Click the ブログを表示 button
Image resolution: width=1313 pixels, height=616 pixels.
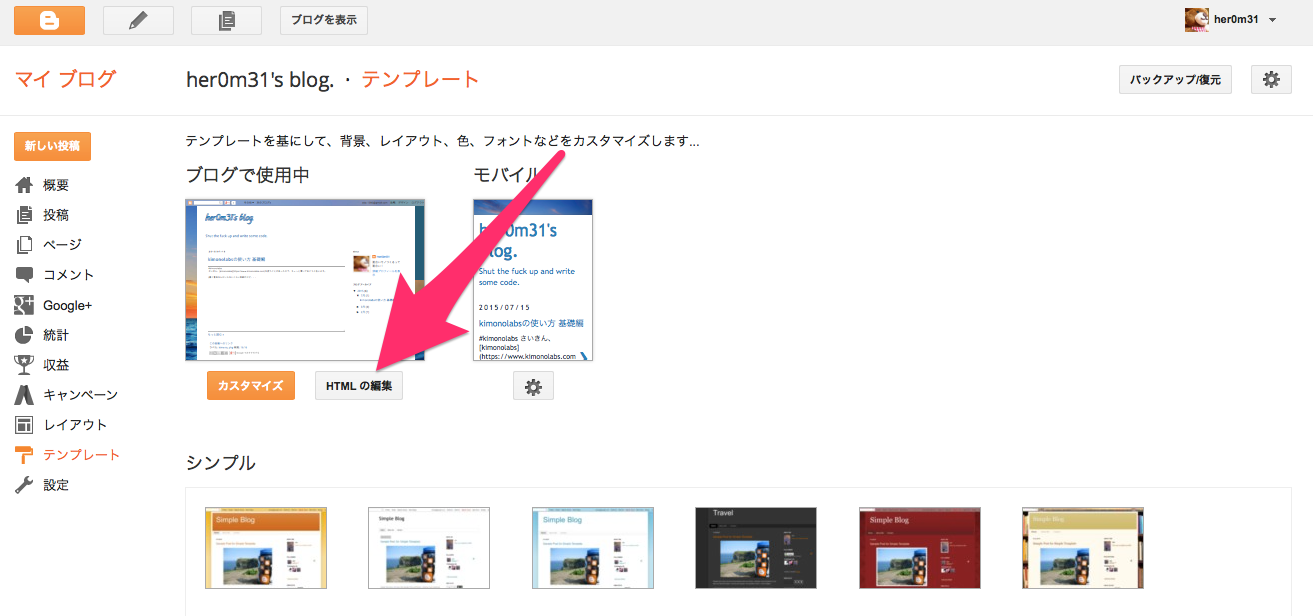pyautogui.click(x=323, y=20)
